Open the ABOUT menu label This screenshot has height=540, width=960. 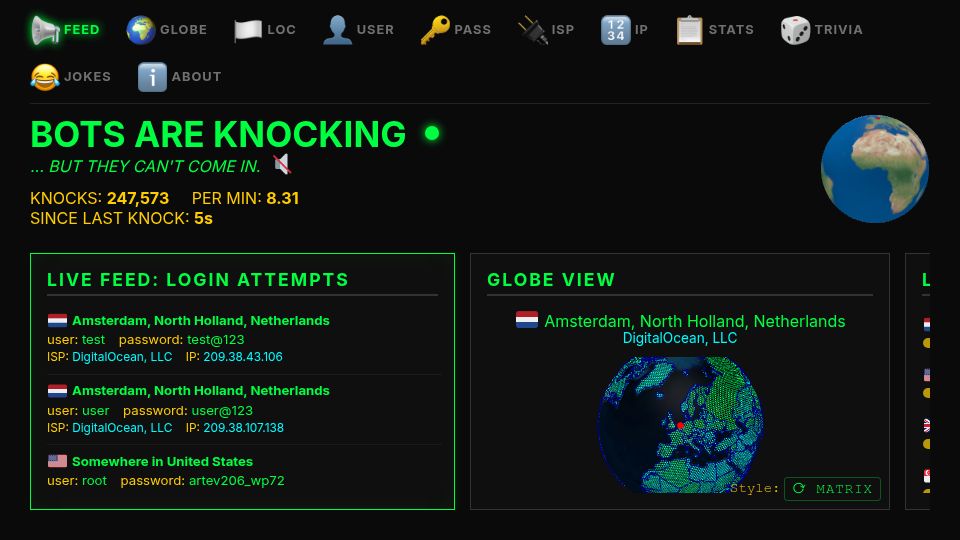197,77
